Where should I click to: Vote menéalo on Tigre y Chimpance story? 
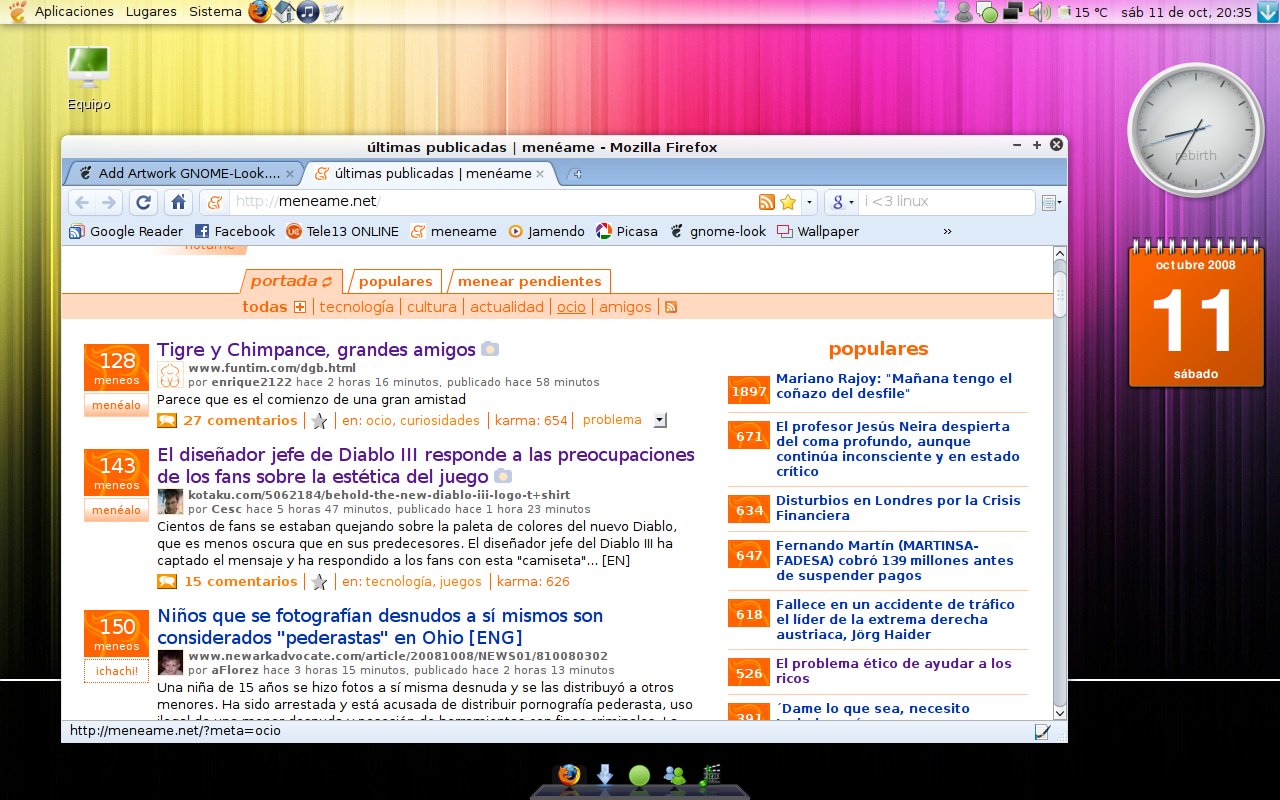[x=116, y=406]
